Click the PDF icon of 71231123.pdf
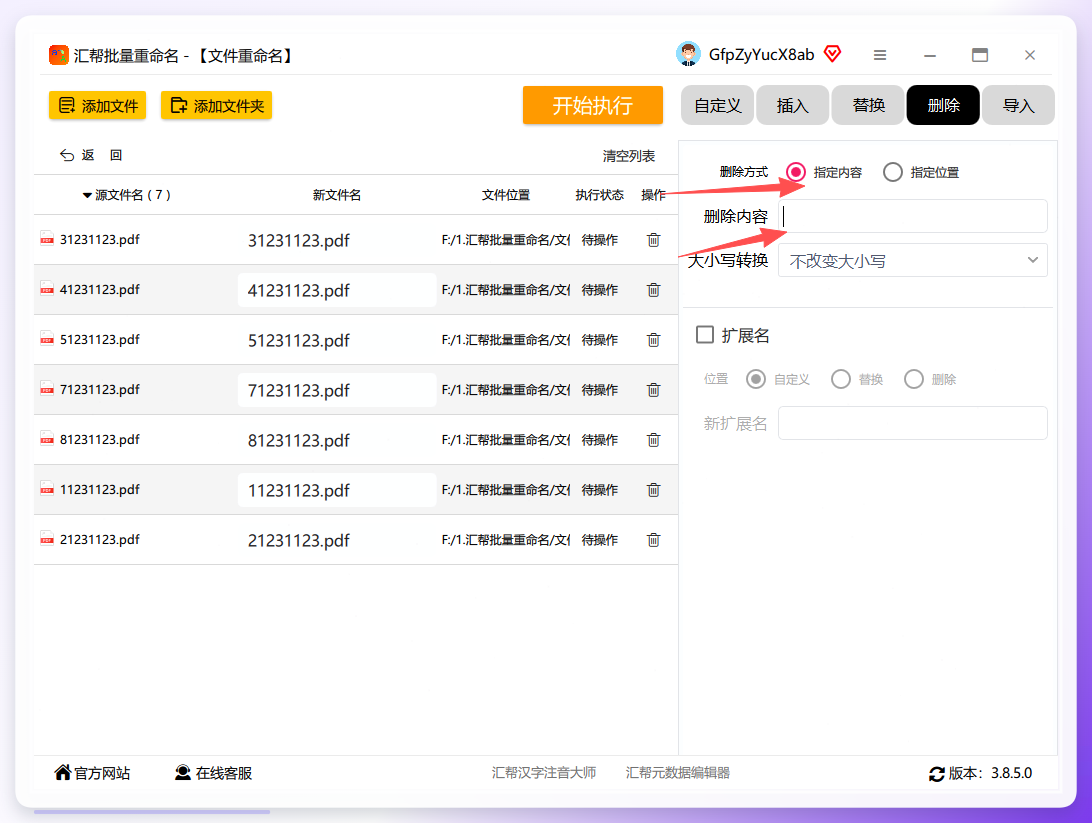1092x823 pixels. click(x=47, y=389)
